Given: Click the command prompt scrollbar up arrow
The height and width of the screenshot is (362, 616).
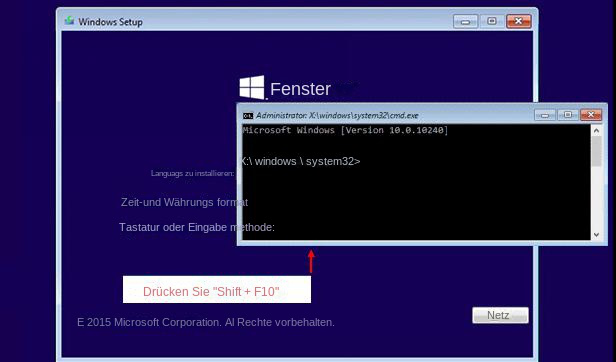Looking at the screenshot, I should click(x=596, y=130).
